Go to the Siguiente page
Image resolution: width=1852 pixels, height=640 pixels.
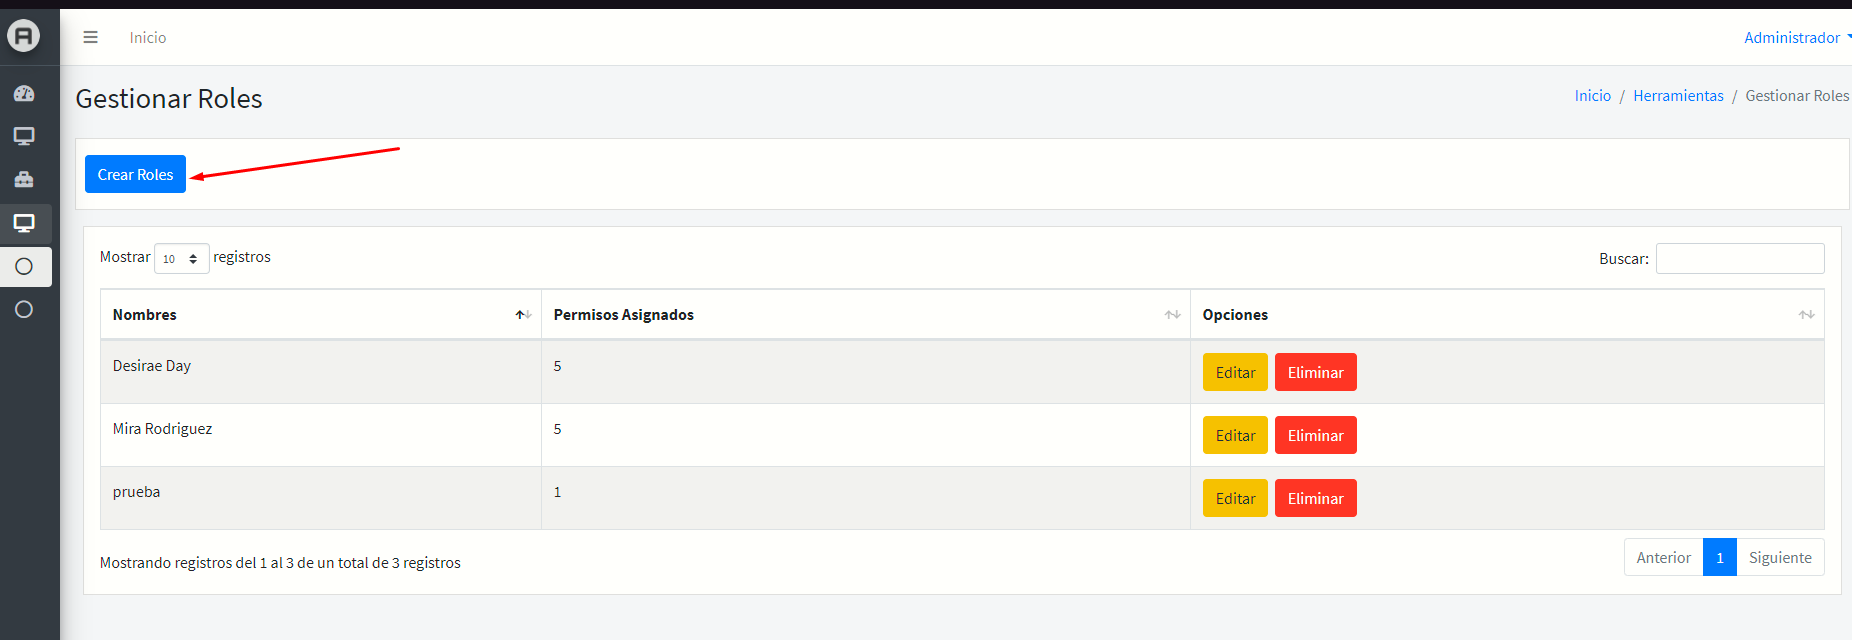pyautogui.click(x=1779, y=558)
